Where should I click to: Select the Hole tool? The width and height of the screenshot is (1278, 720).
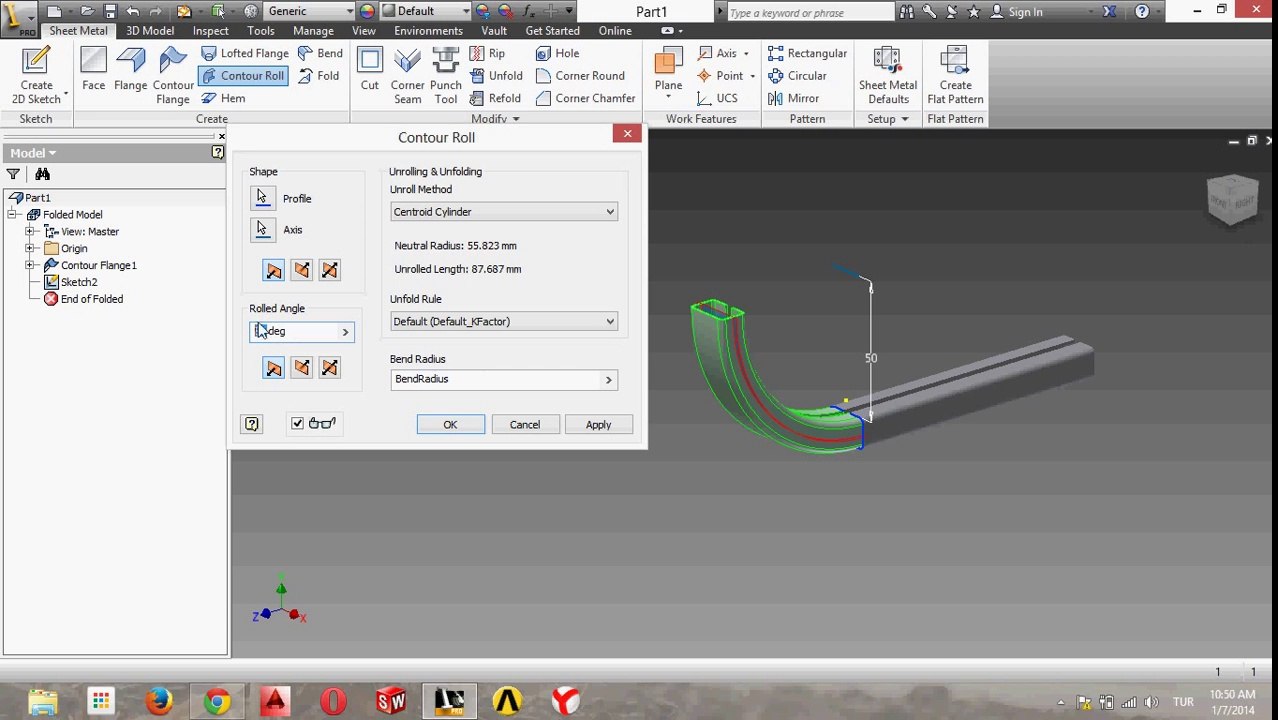click(557, 53)
